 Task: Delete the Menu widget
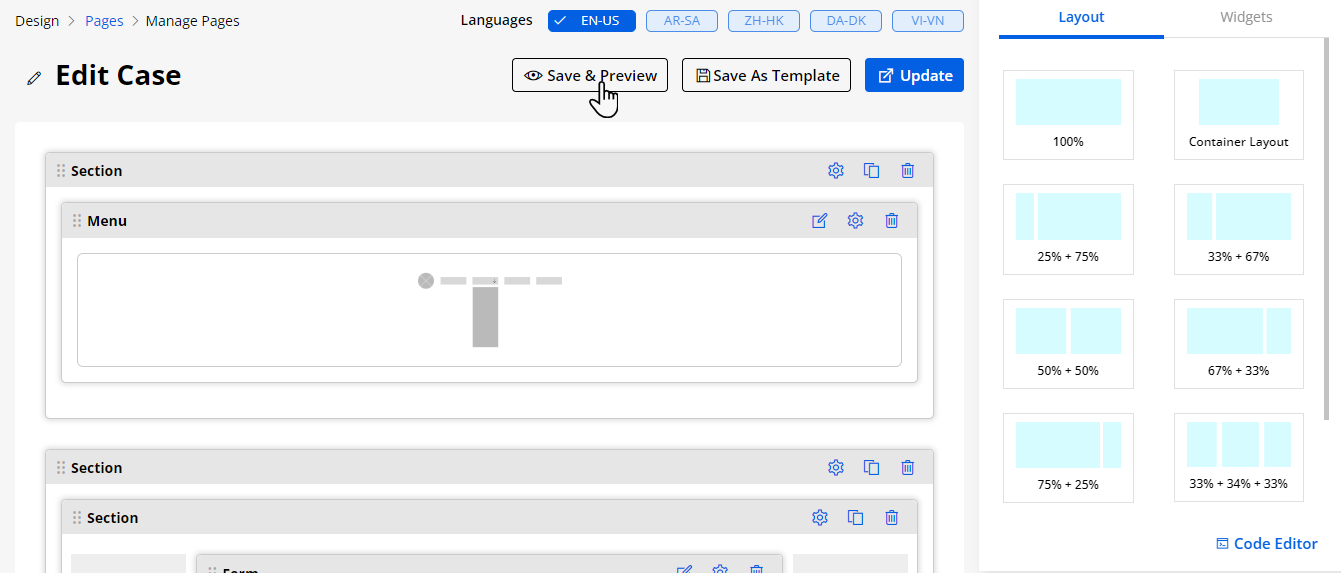891,221
